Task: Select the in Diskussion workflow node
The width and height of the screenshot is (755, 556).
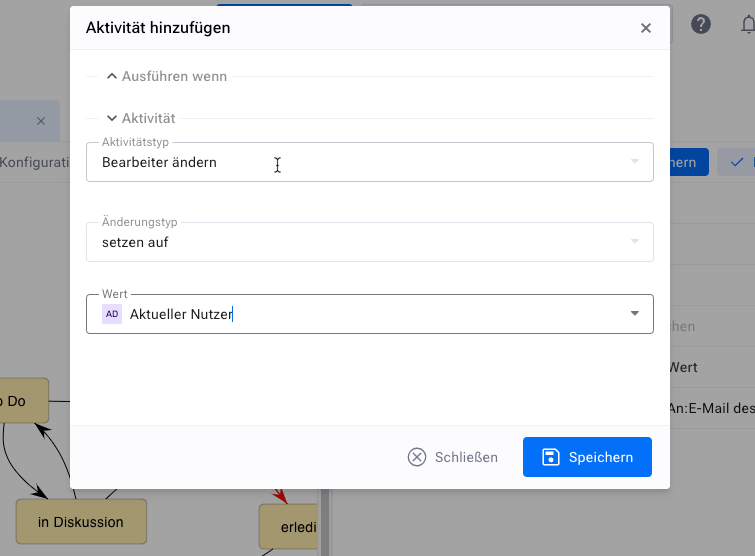Action: [81, 521]
